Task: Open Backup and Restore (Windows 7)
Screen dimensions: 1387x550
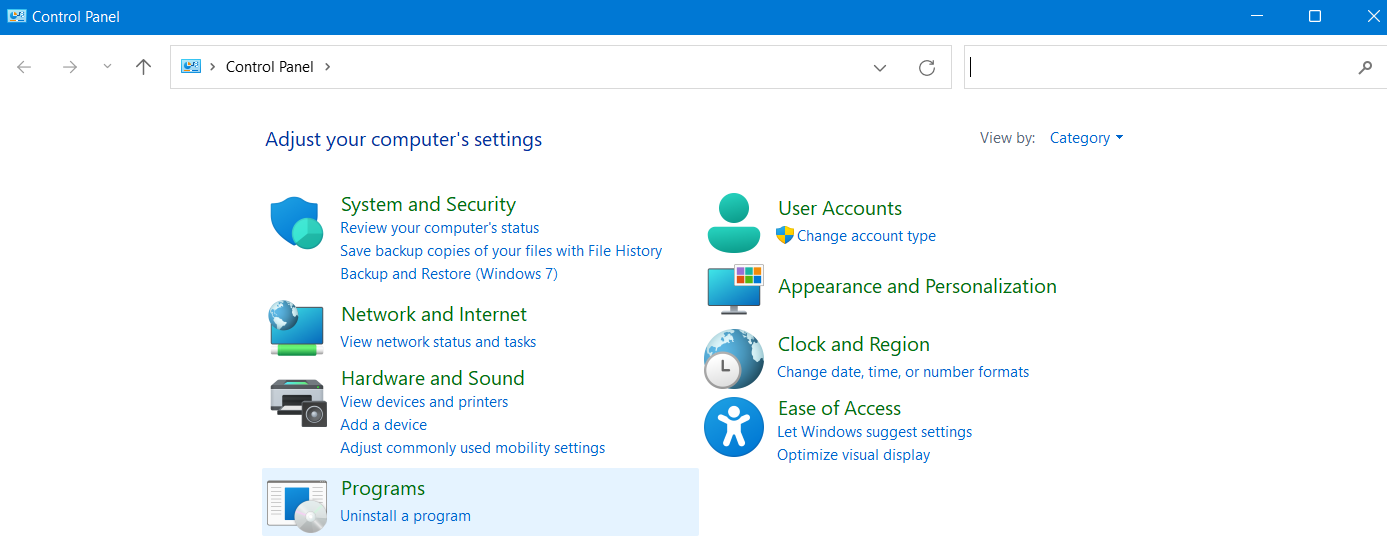Action: [x=449, y=274]
